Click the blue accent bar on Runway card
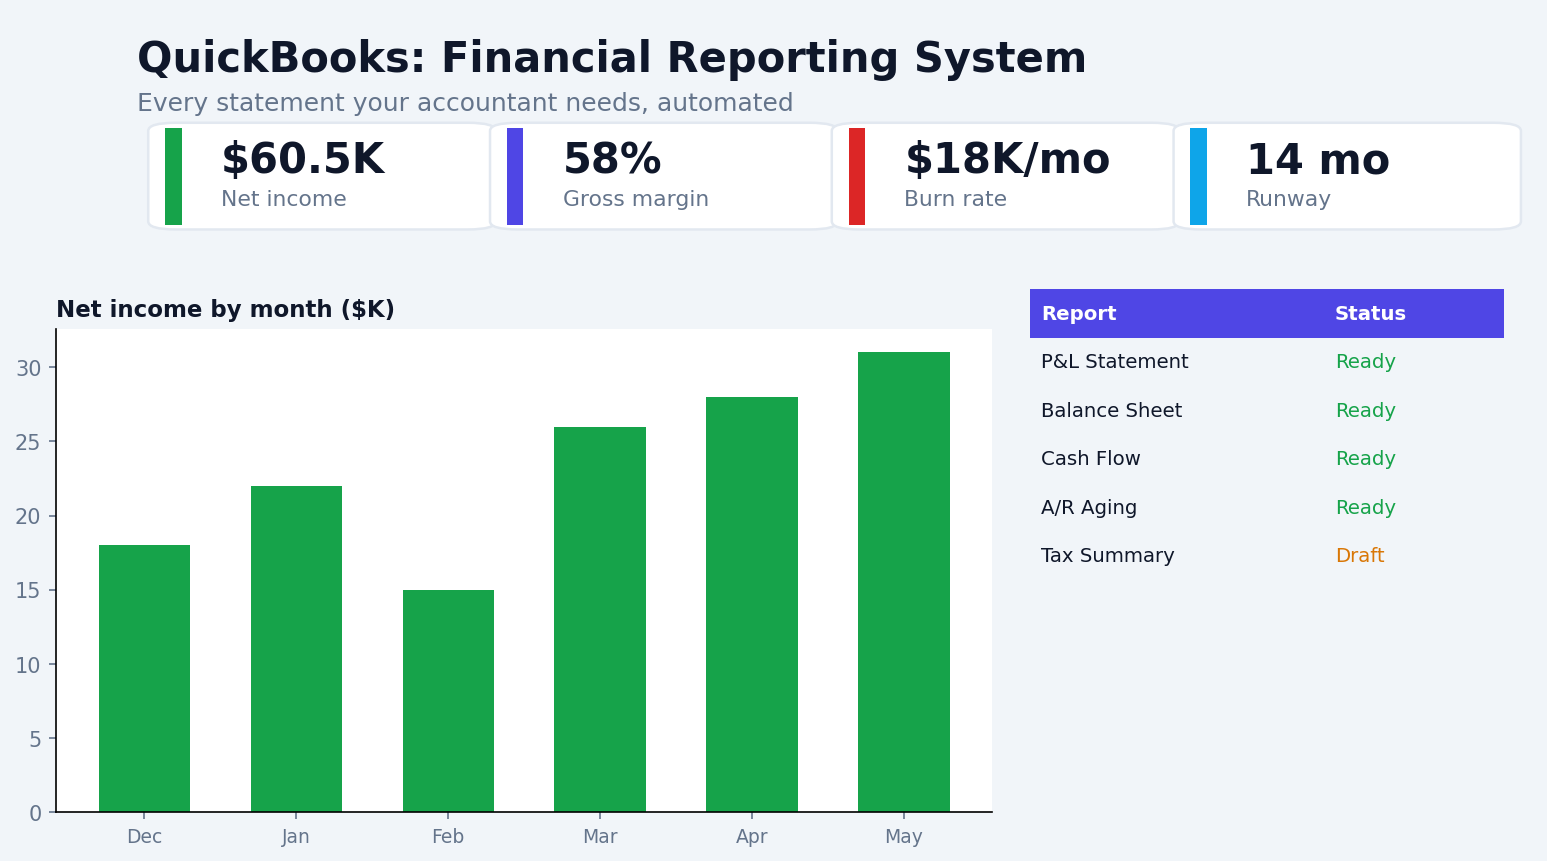This screenshot has height=861, width=1547. click(1198, 176)
